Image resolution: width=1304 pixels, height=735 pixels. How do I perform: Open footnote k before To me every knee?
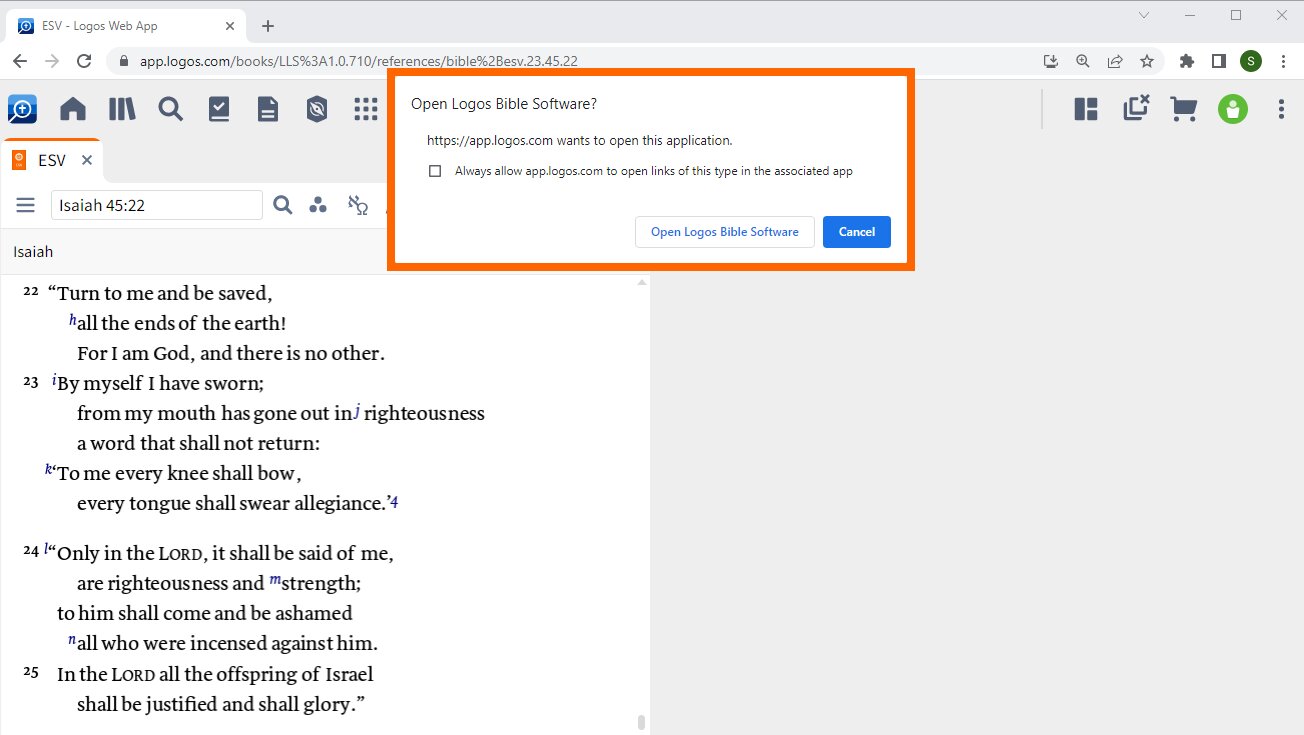48,468
